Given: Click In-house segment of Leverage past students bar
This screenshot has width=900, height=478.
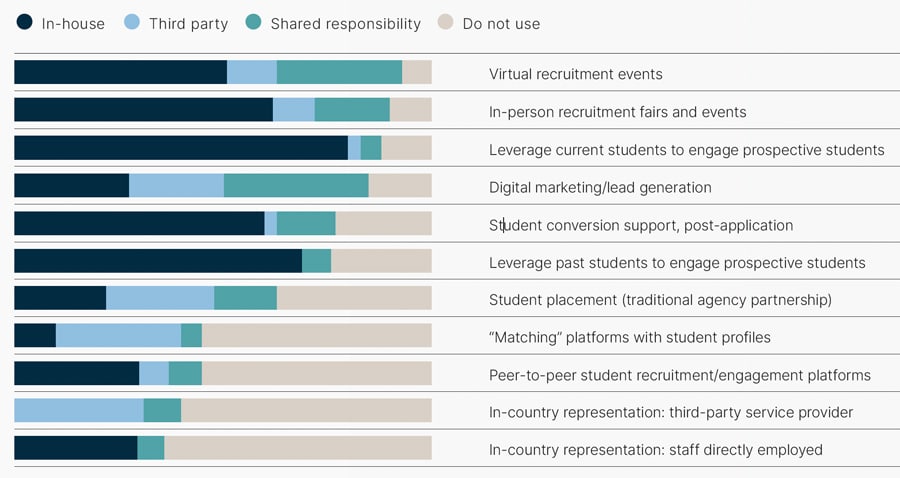Looking at the screenshot, I should [x=158, y=261].
